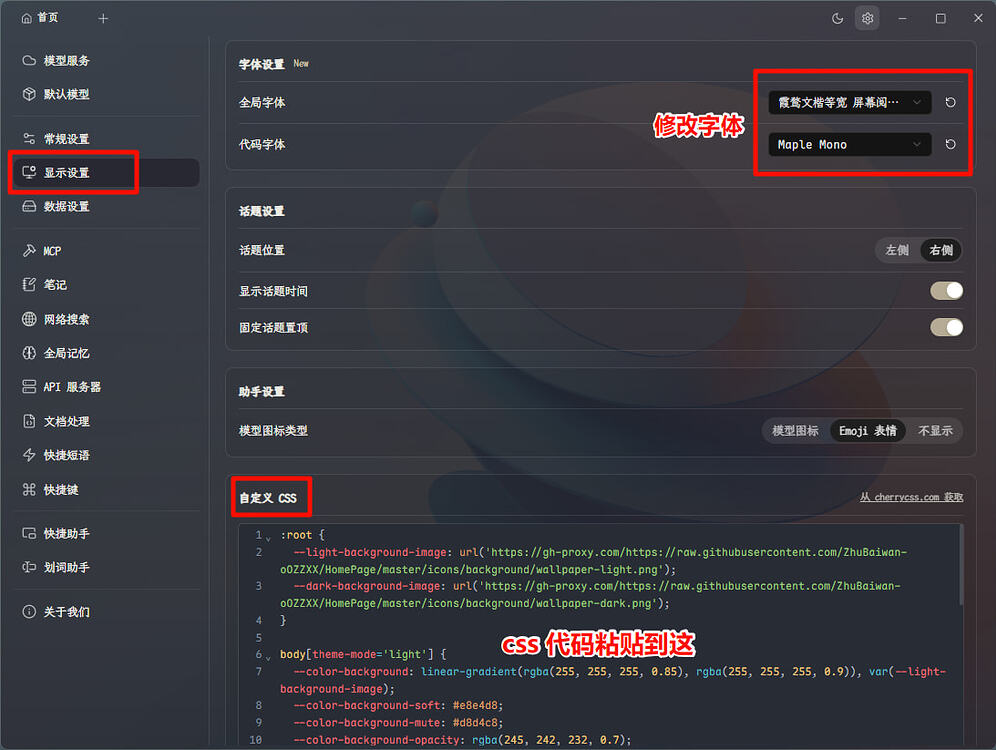The width and height of the screenshot is (996, 750).
Task: Open the 默认模型 settings section
Action: coord(106,94)
